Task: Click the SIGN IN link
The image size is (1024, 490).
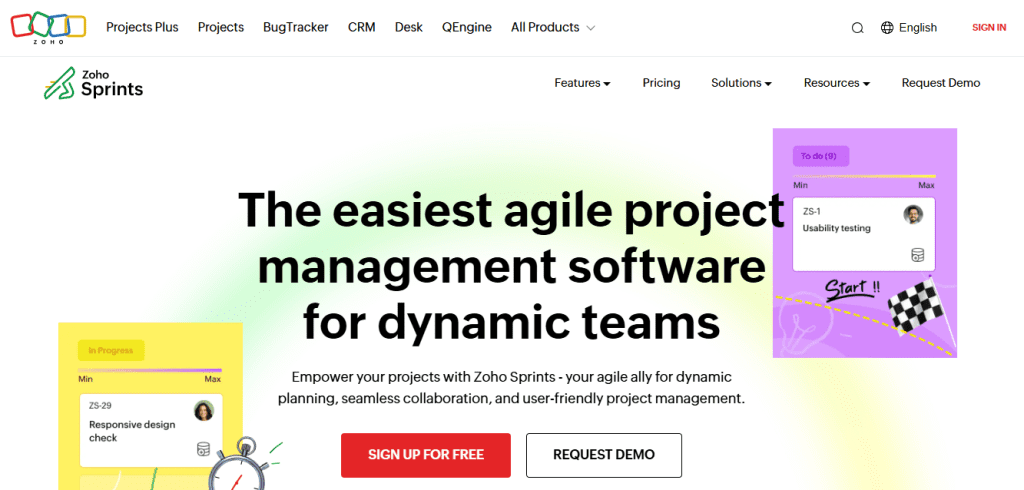Action: coord(989,27)
